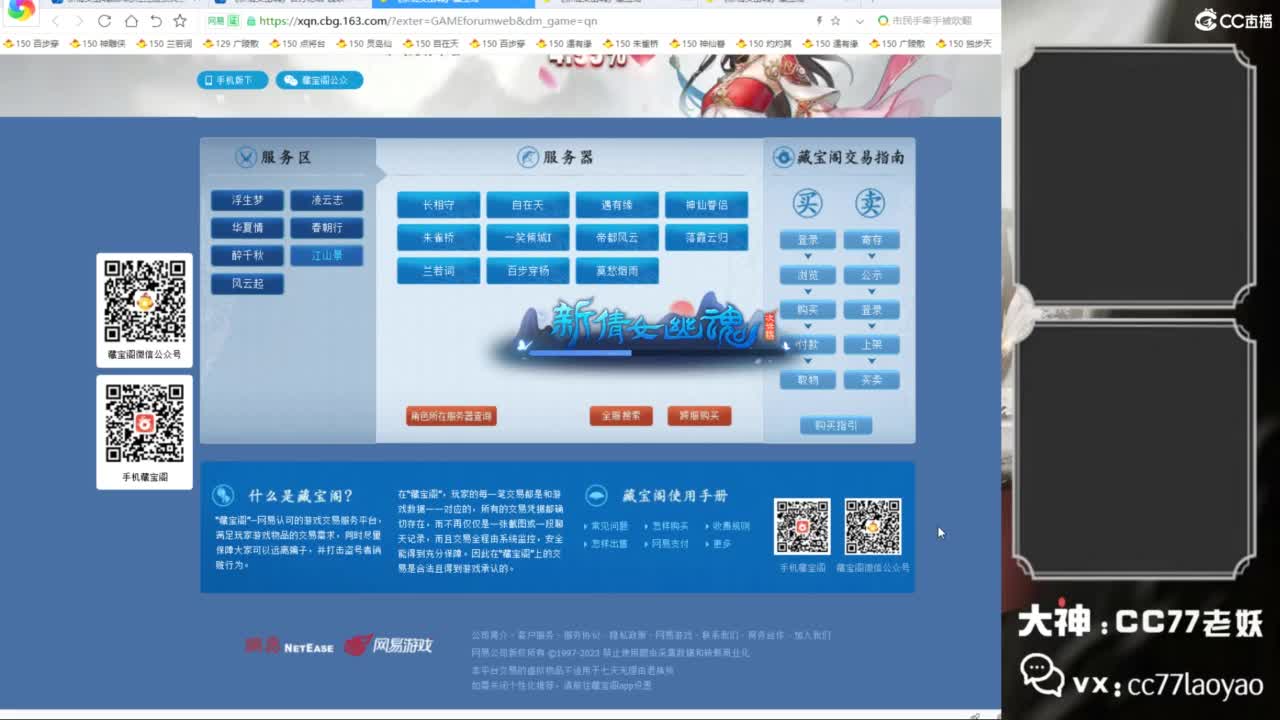Open the 网易支付 help link
This screenshot has height=720, width=1280.
pyautogui.click(x=670, y=544)
